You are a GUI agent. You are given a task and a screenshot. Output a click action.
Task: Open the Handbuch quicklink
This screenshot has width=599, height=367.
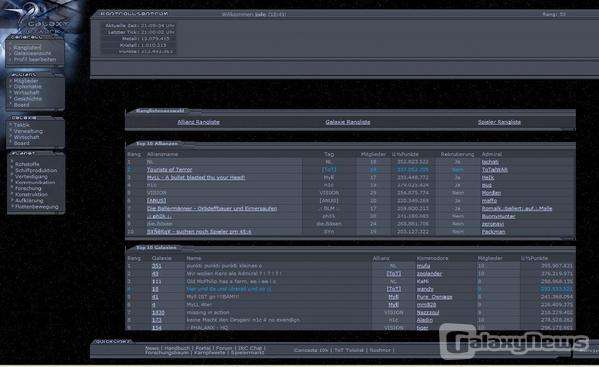point(177,348)
